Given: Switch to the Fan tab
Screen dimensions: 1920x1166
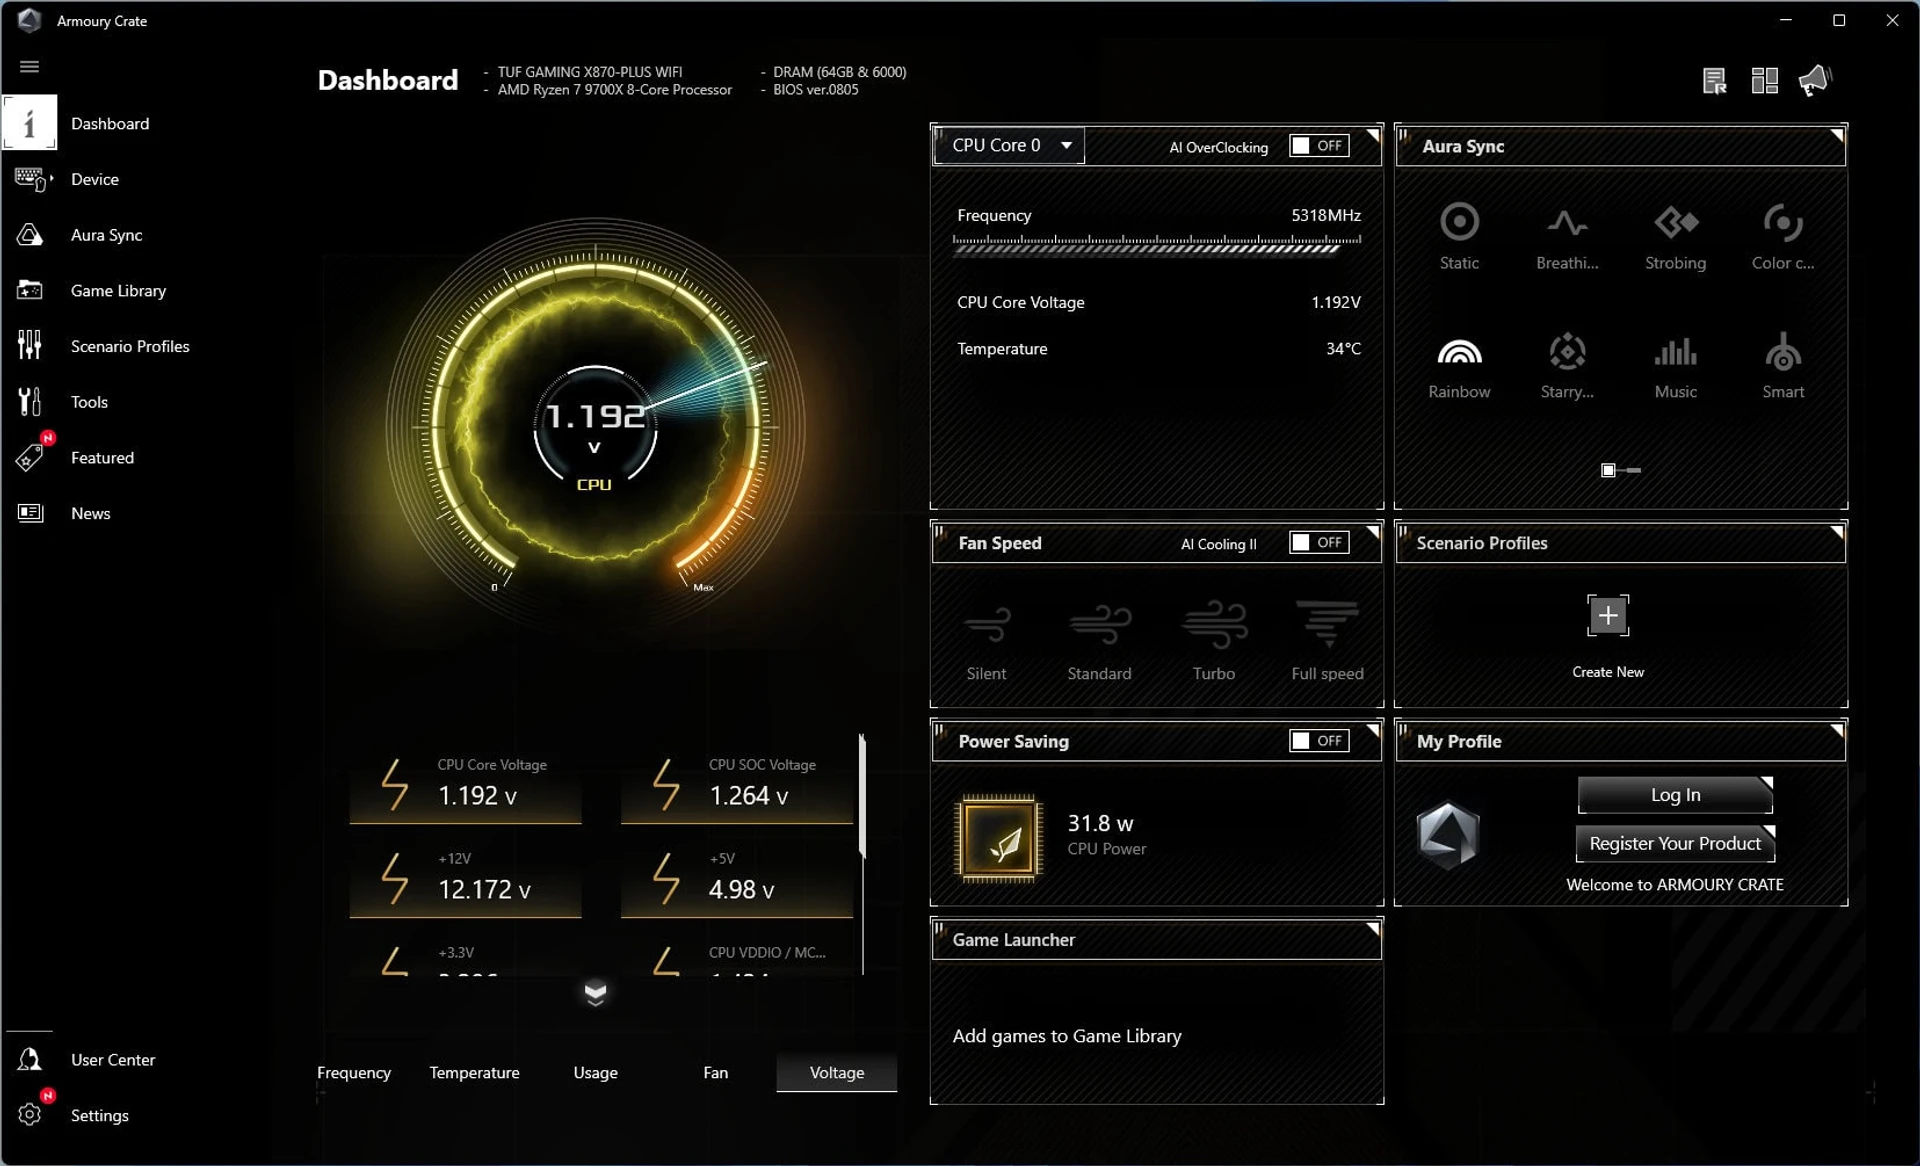Looking at the screenshot, I should click(715, 1072).
